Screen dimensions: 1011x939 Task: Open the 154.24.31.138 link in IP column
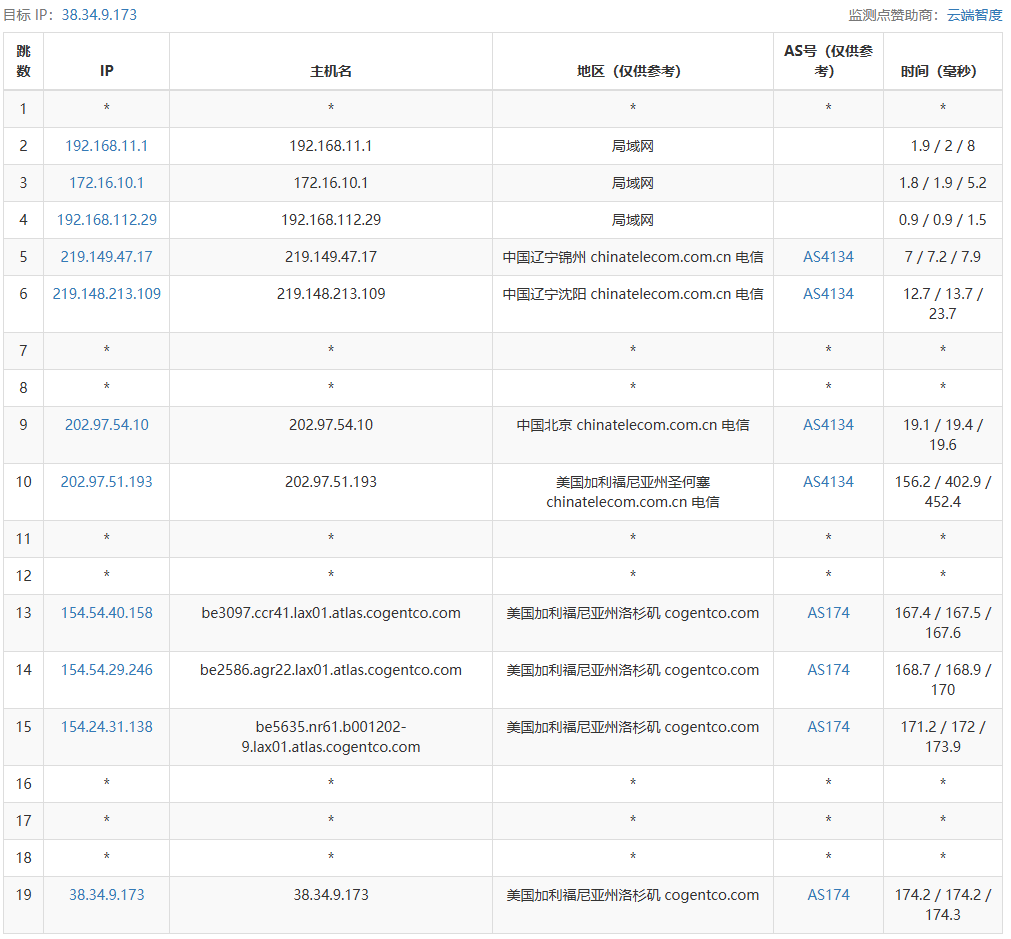pyautogui.click(x=106, y=727)
